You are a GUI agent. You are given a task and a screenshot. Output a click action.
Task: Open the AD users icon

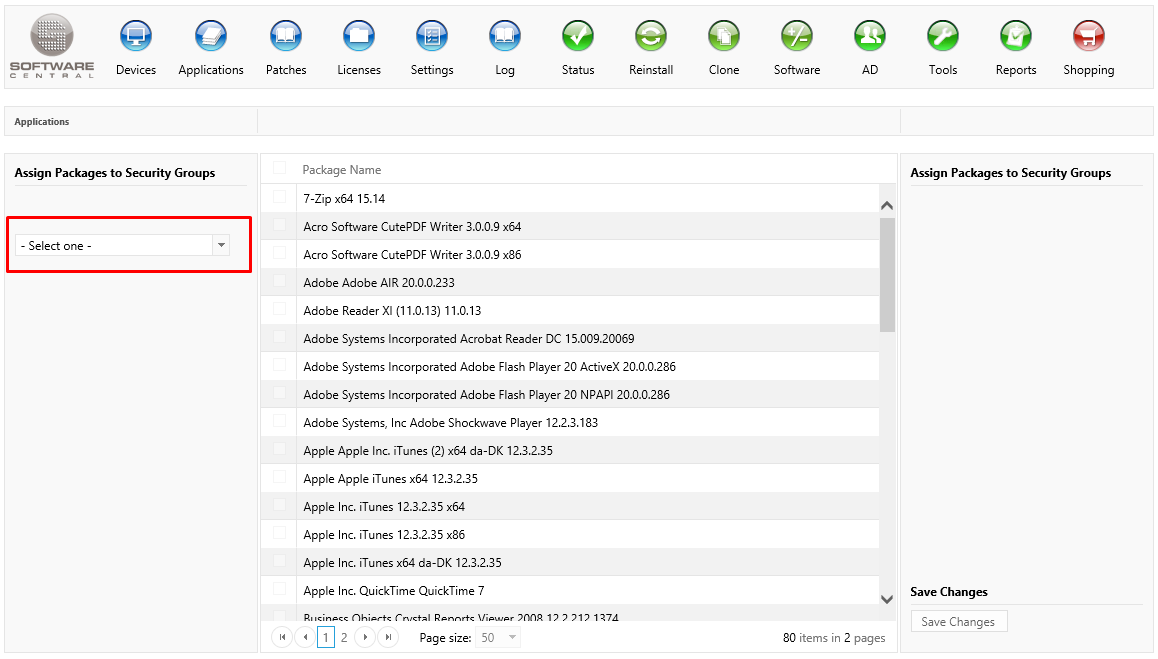[870, 37]
